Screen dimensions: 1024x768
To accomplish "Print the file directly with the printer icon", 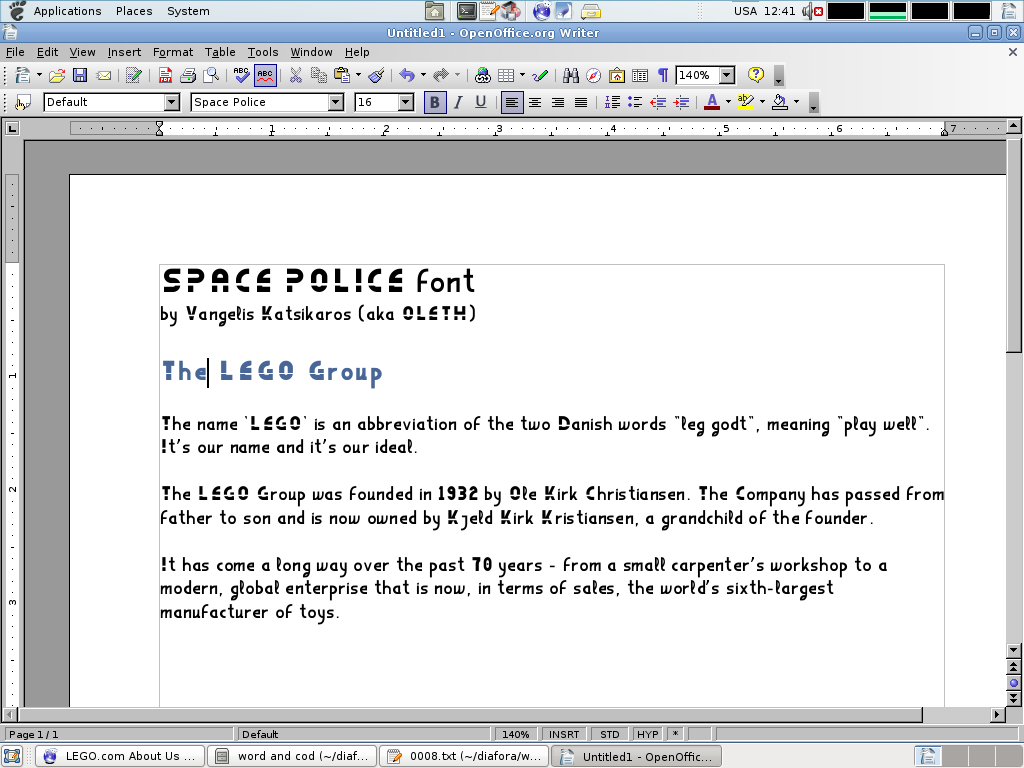I will coord(188,76).
